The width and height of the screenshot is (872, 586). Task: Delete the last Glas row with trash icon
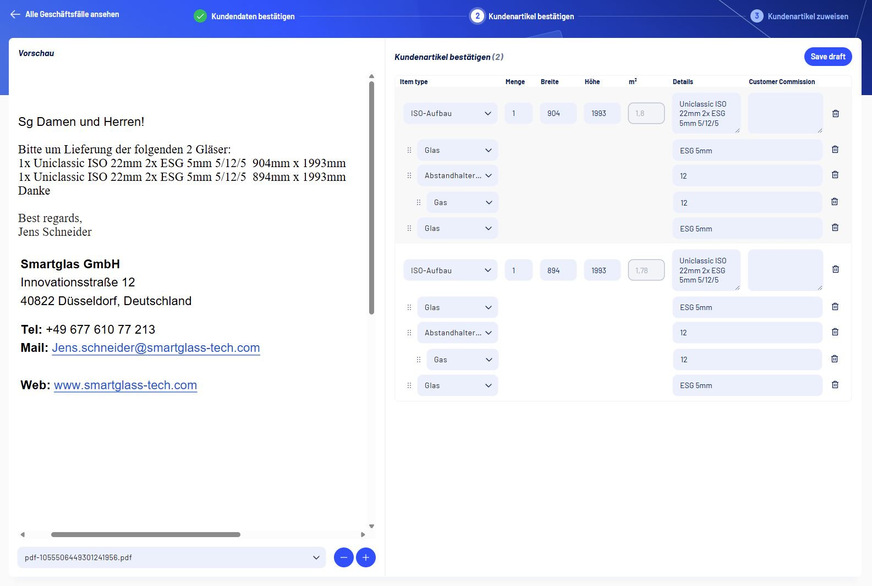(x=835, y=385)
